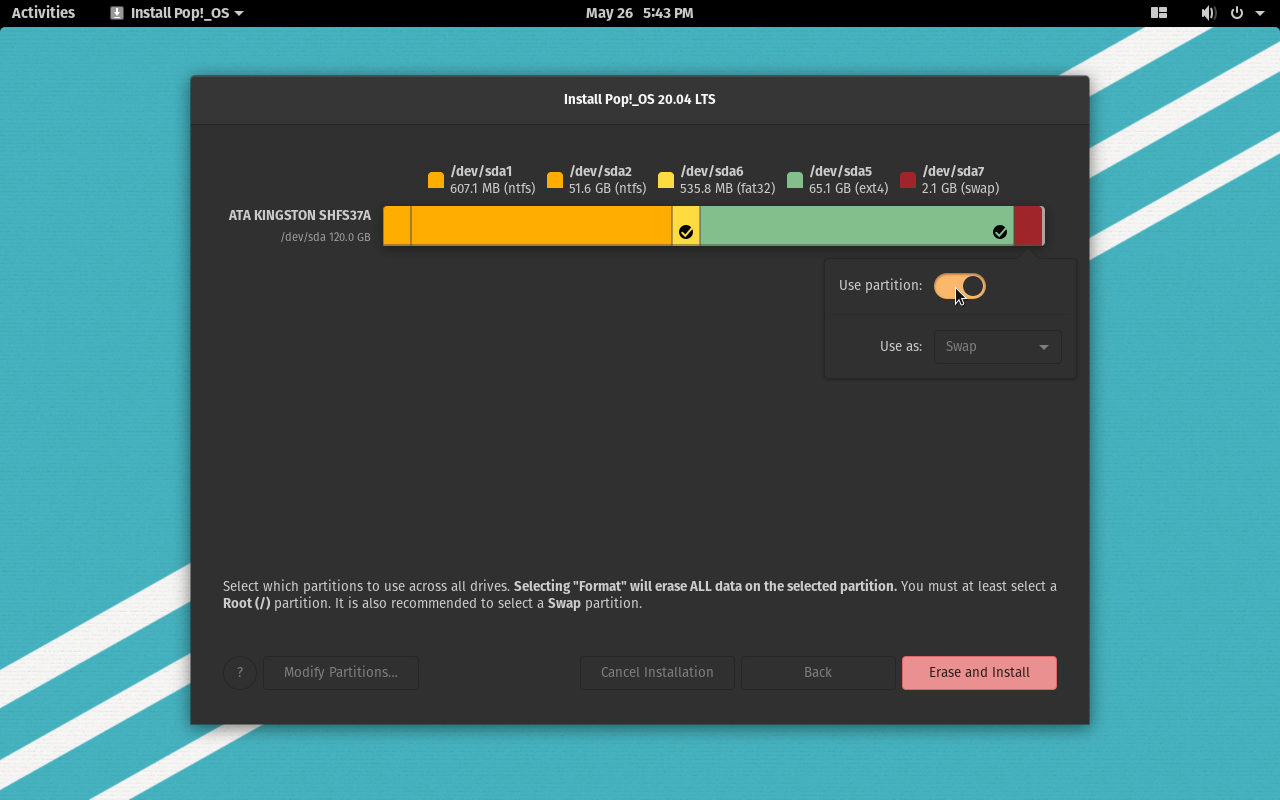This screenshot has height=800, width=1280.
Task: Click Erase and Install
Action: coord(979,672)
